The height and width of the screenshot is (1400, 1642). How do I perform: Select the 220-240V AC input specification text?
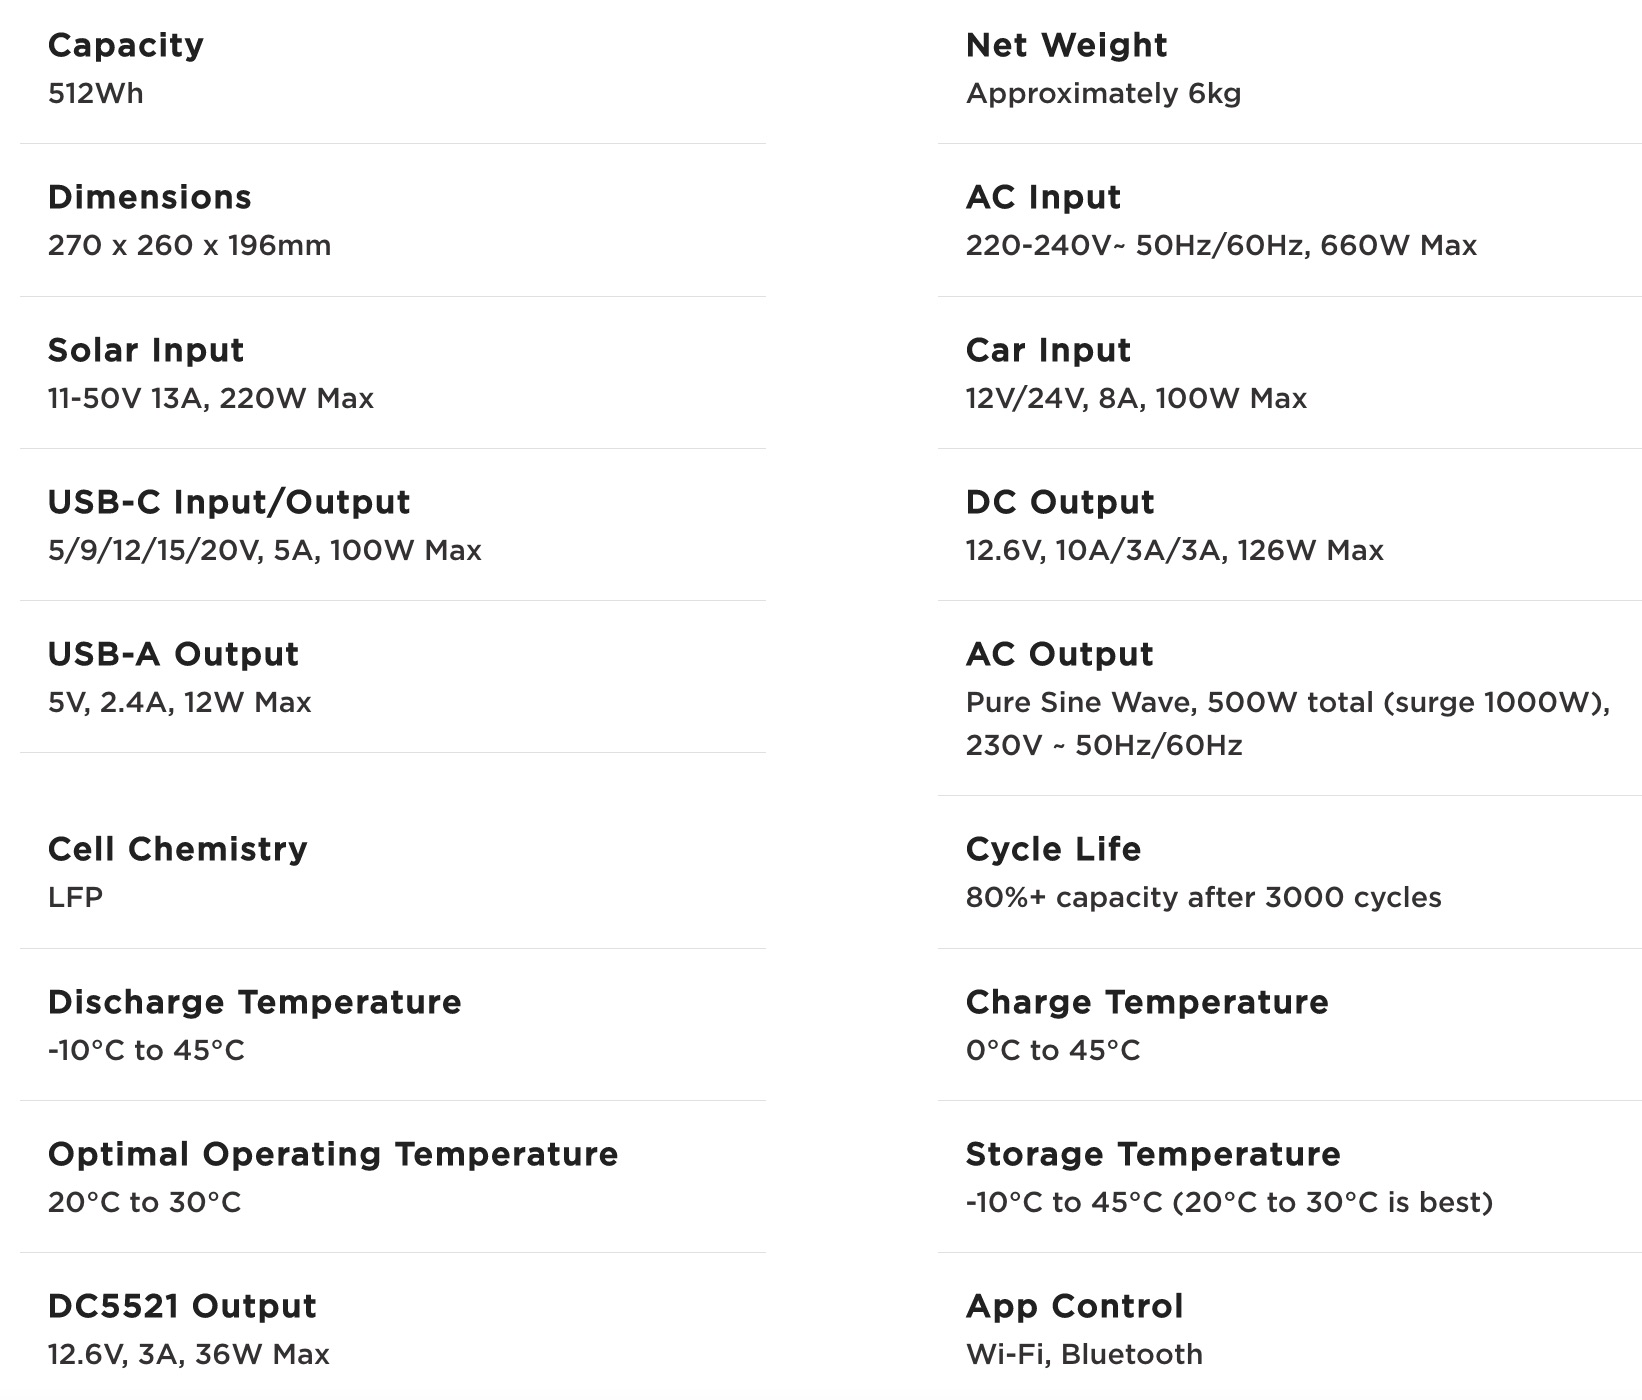(1220, 246)
